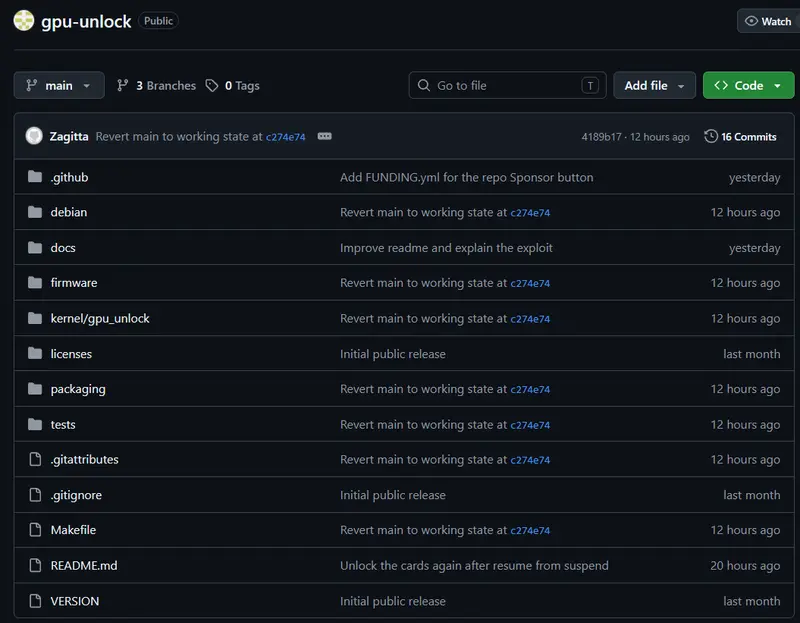Image resolution: width=800 pixels, height=623 pixels.
Task: View the 16 Commits history link
Action: click(x=748, y=137)
